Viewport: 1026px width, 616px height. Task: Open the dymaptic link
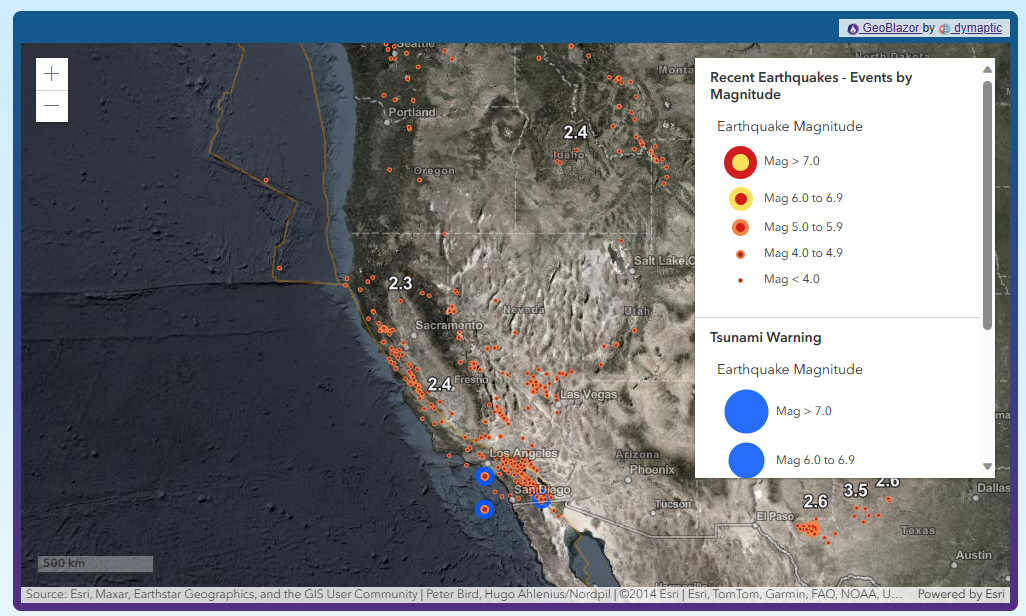(976, 29)
